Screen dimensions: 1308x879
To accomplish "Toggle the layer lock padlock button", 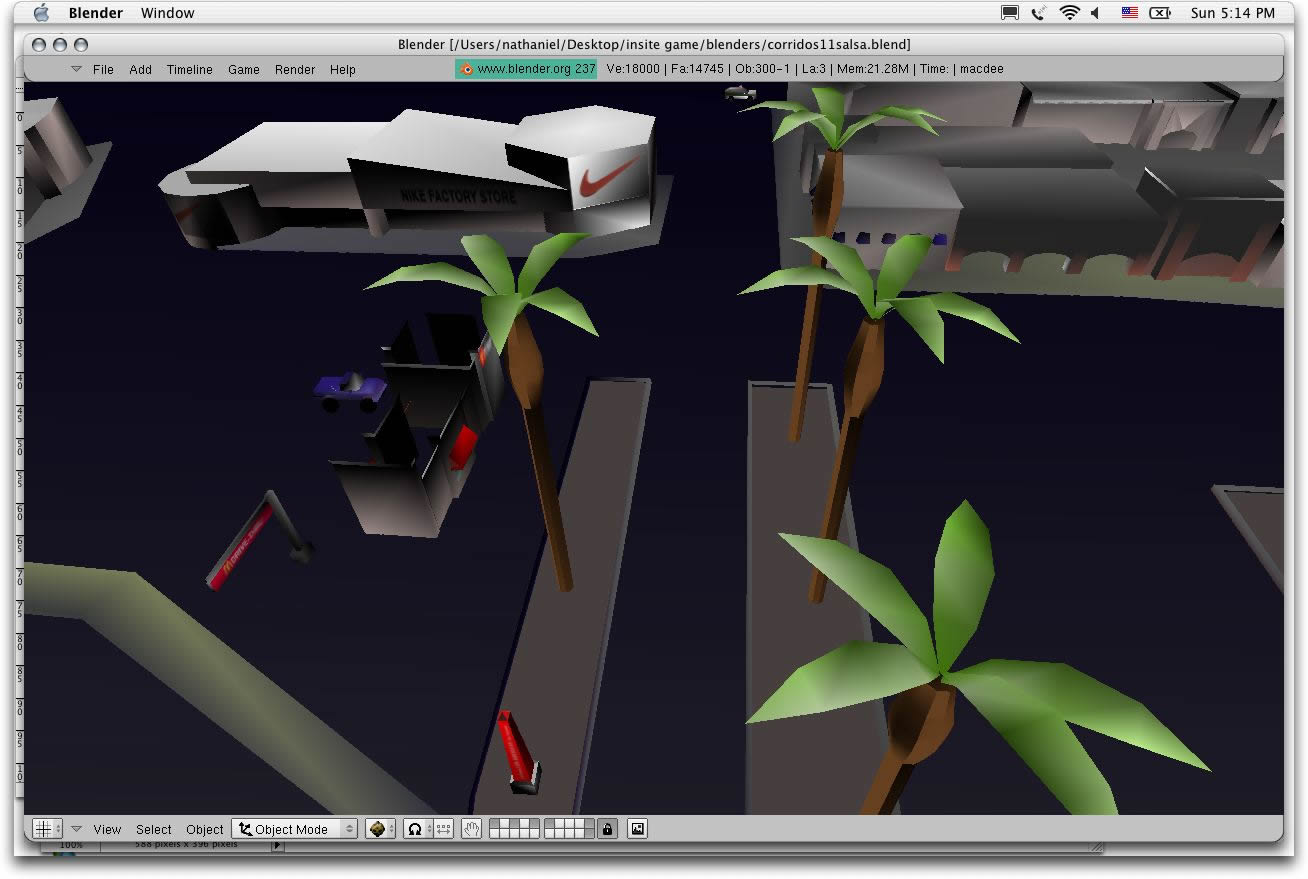I will point(607,829).
